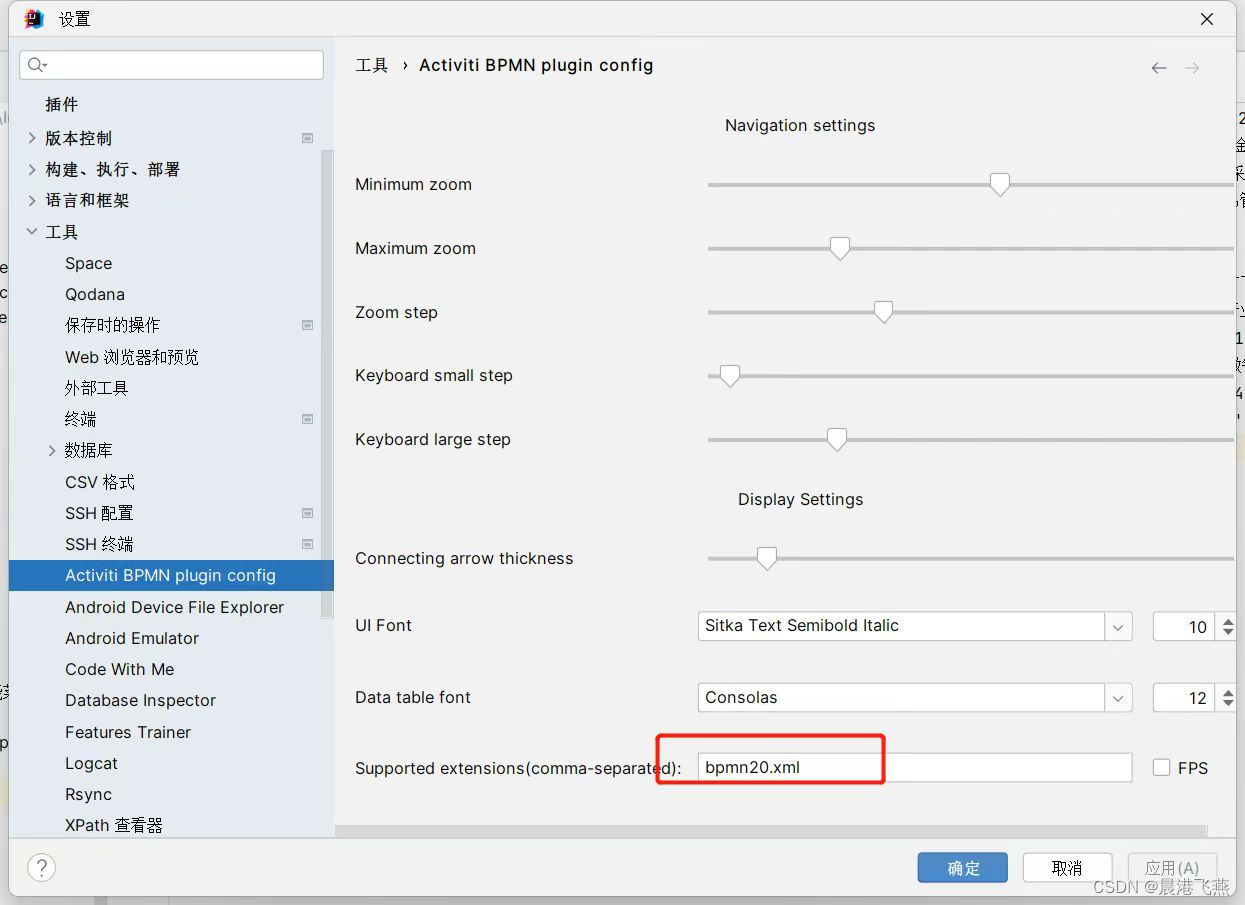The image size is (1245, 905).
Task: Adjust Keyboard small step slider handle
Action: (730, 376)
